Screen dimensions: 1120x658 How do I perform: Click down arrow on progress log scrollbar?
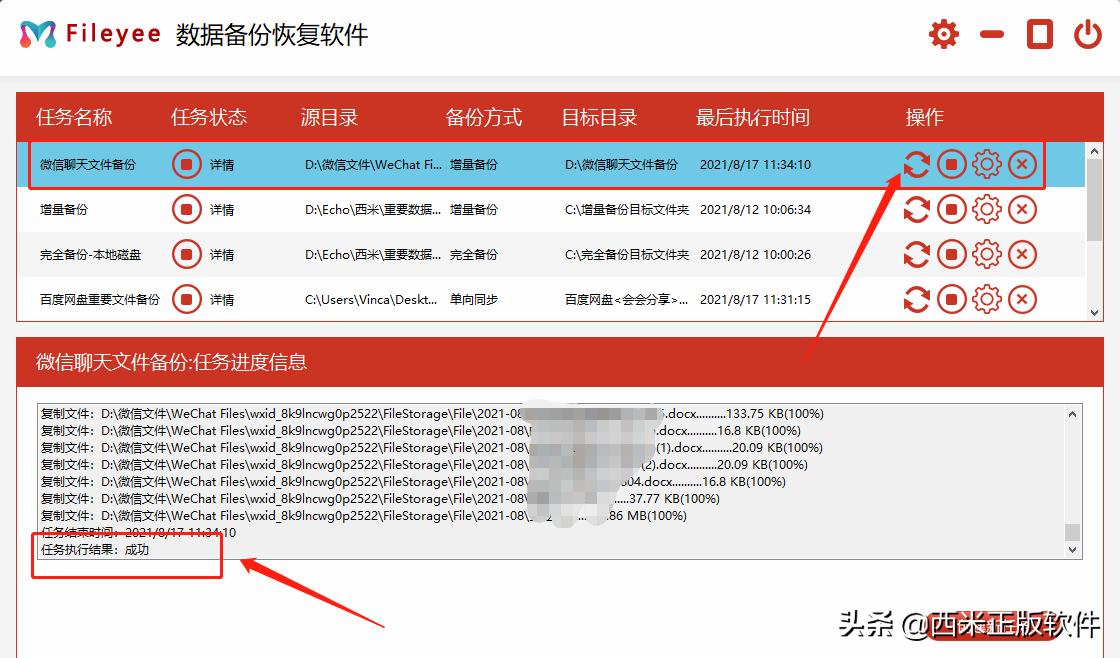tap(1073, 549)
